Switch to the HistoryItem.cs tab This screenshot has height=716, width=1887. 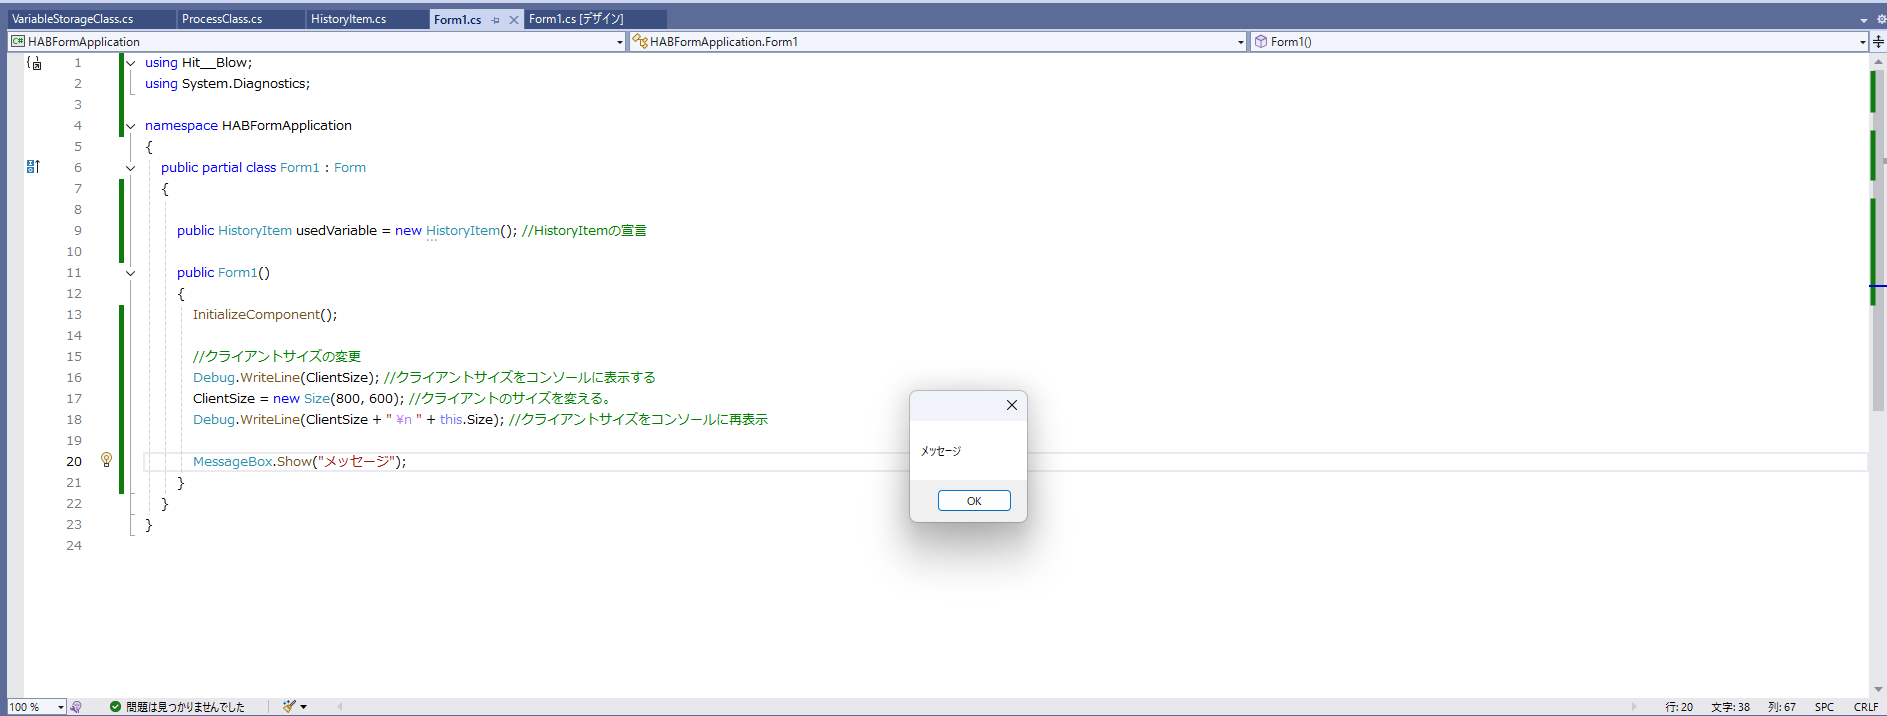pyautogui.click(x=348, y=19)
